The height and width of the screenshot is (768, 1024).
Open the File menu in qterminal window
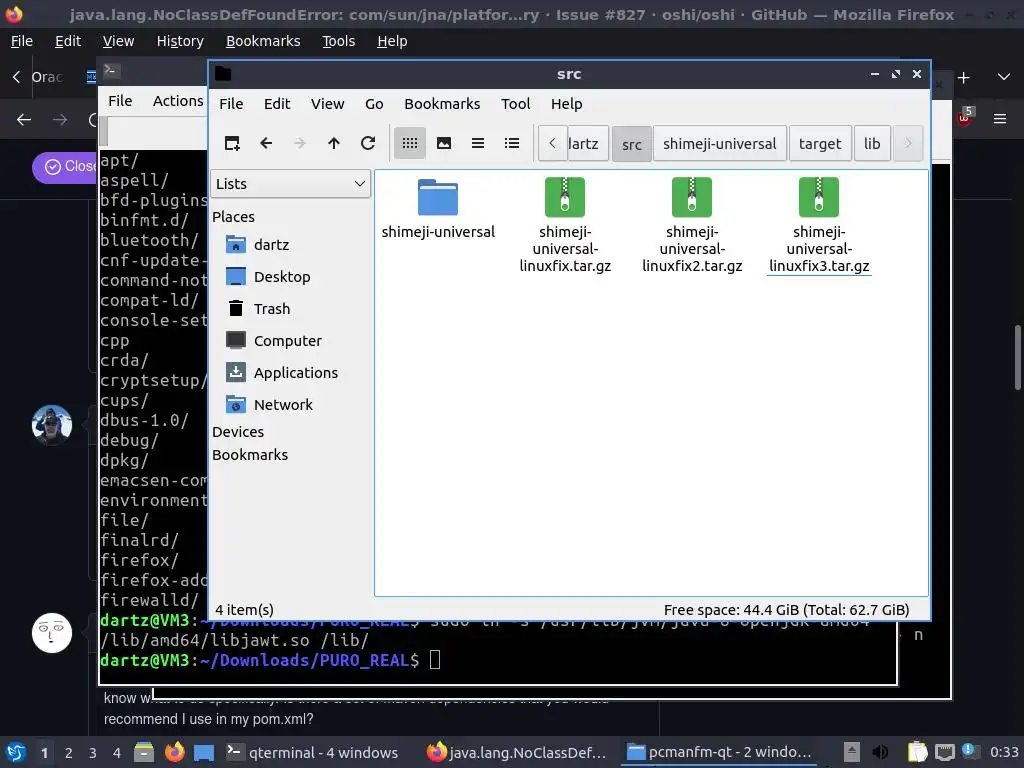coord(120,101)
